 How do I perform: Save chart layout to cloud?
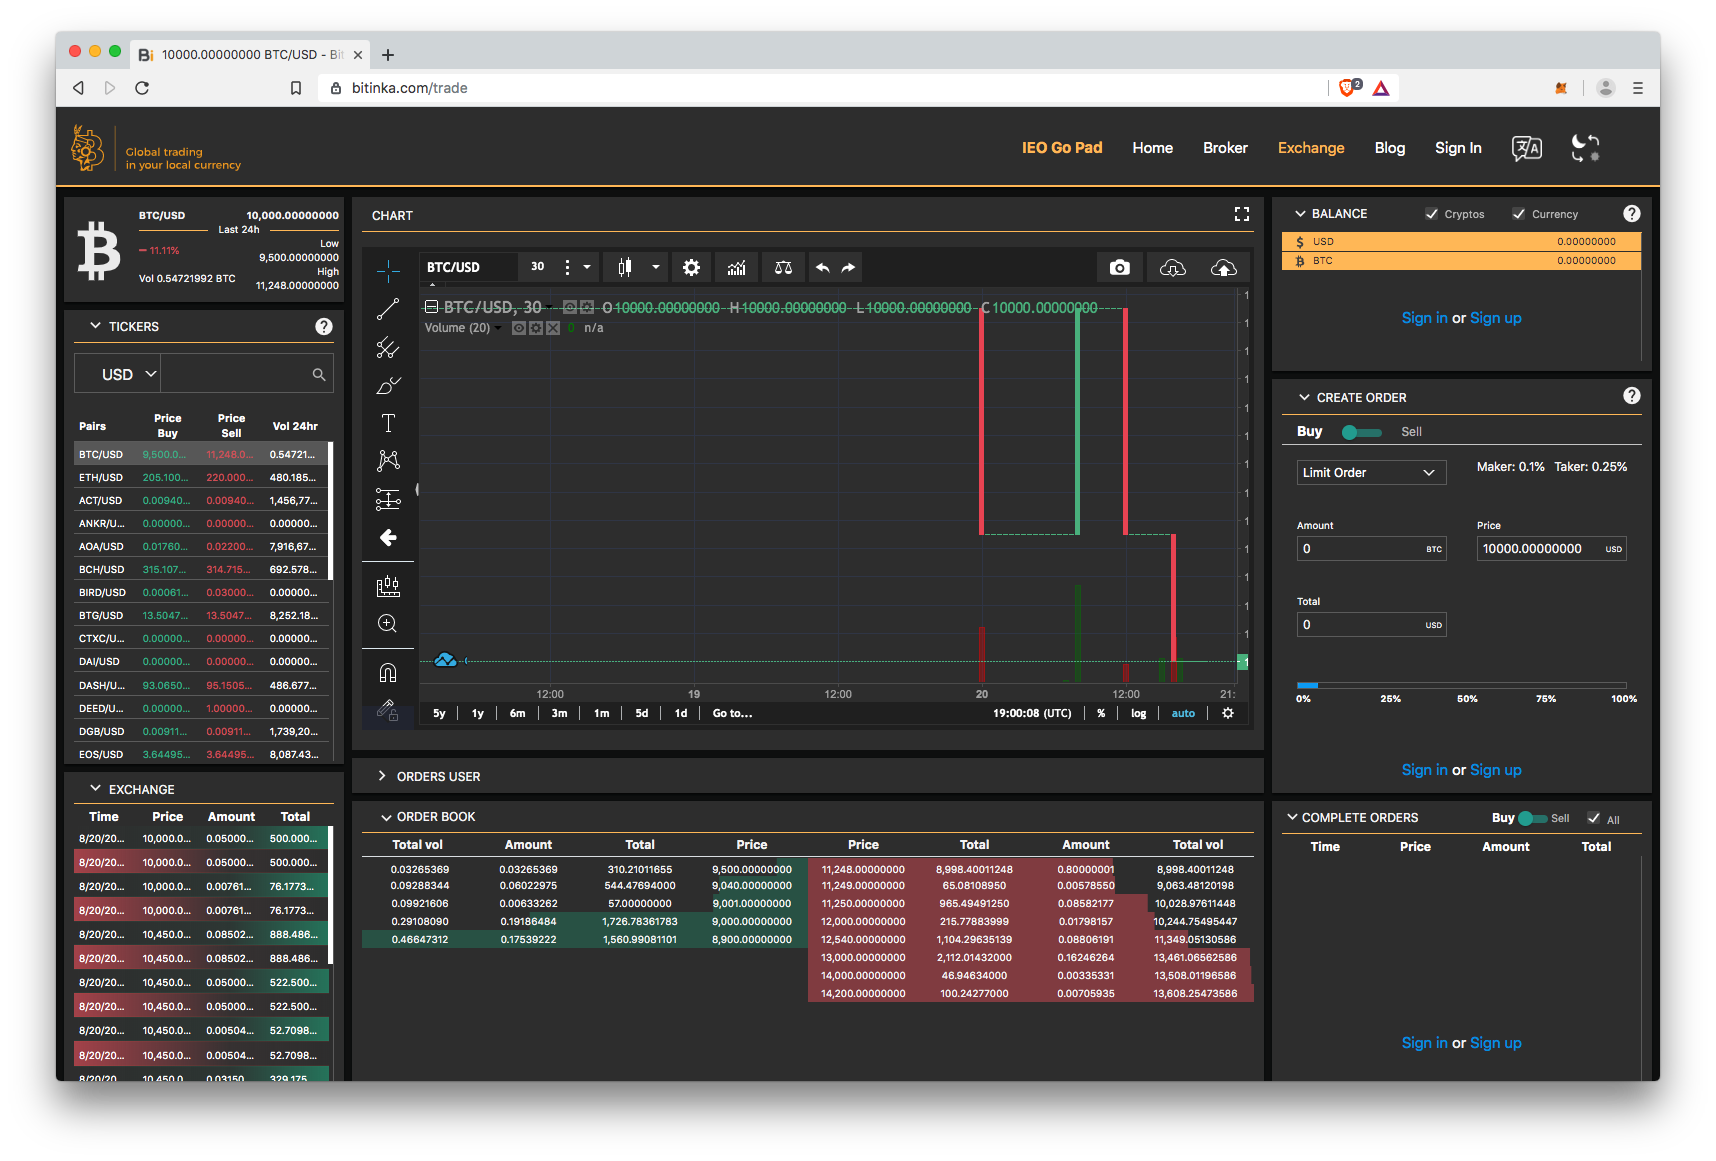click(1224, 267)
